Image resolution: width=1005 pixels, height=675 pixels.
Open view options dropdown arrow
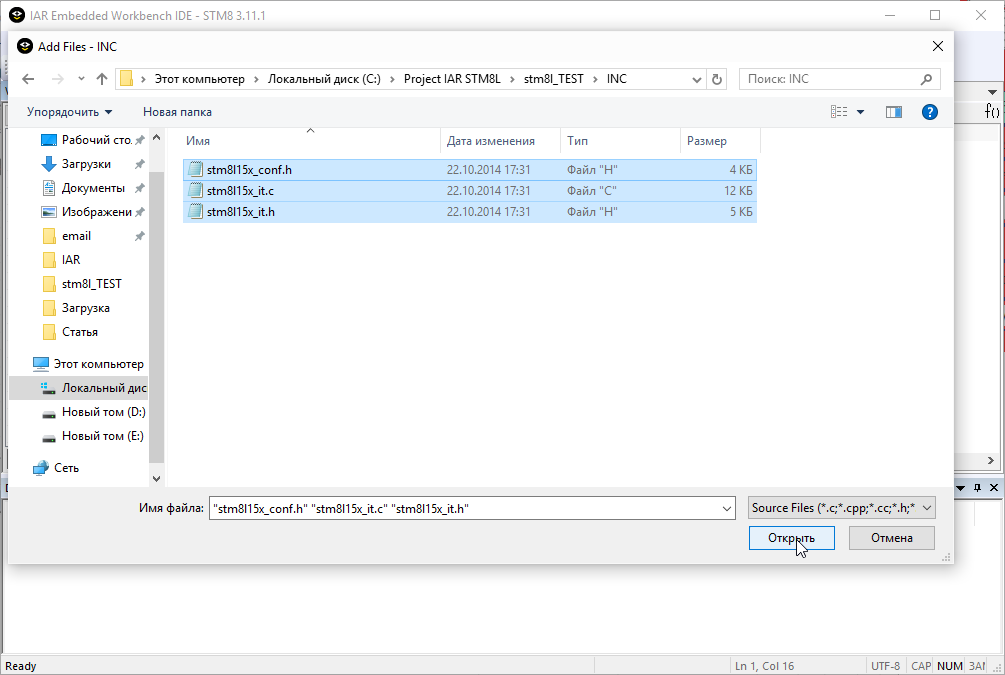click(x=861, y=112)
